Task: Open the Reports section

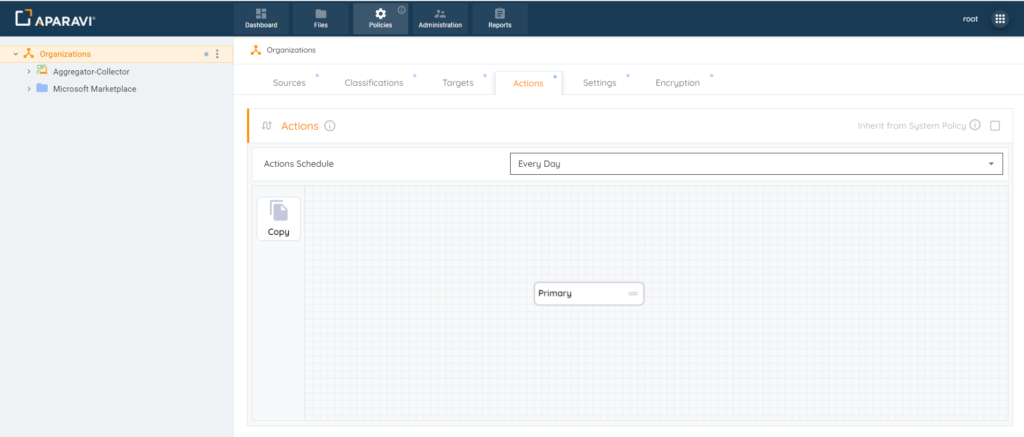Action: click(500, 19)
